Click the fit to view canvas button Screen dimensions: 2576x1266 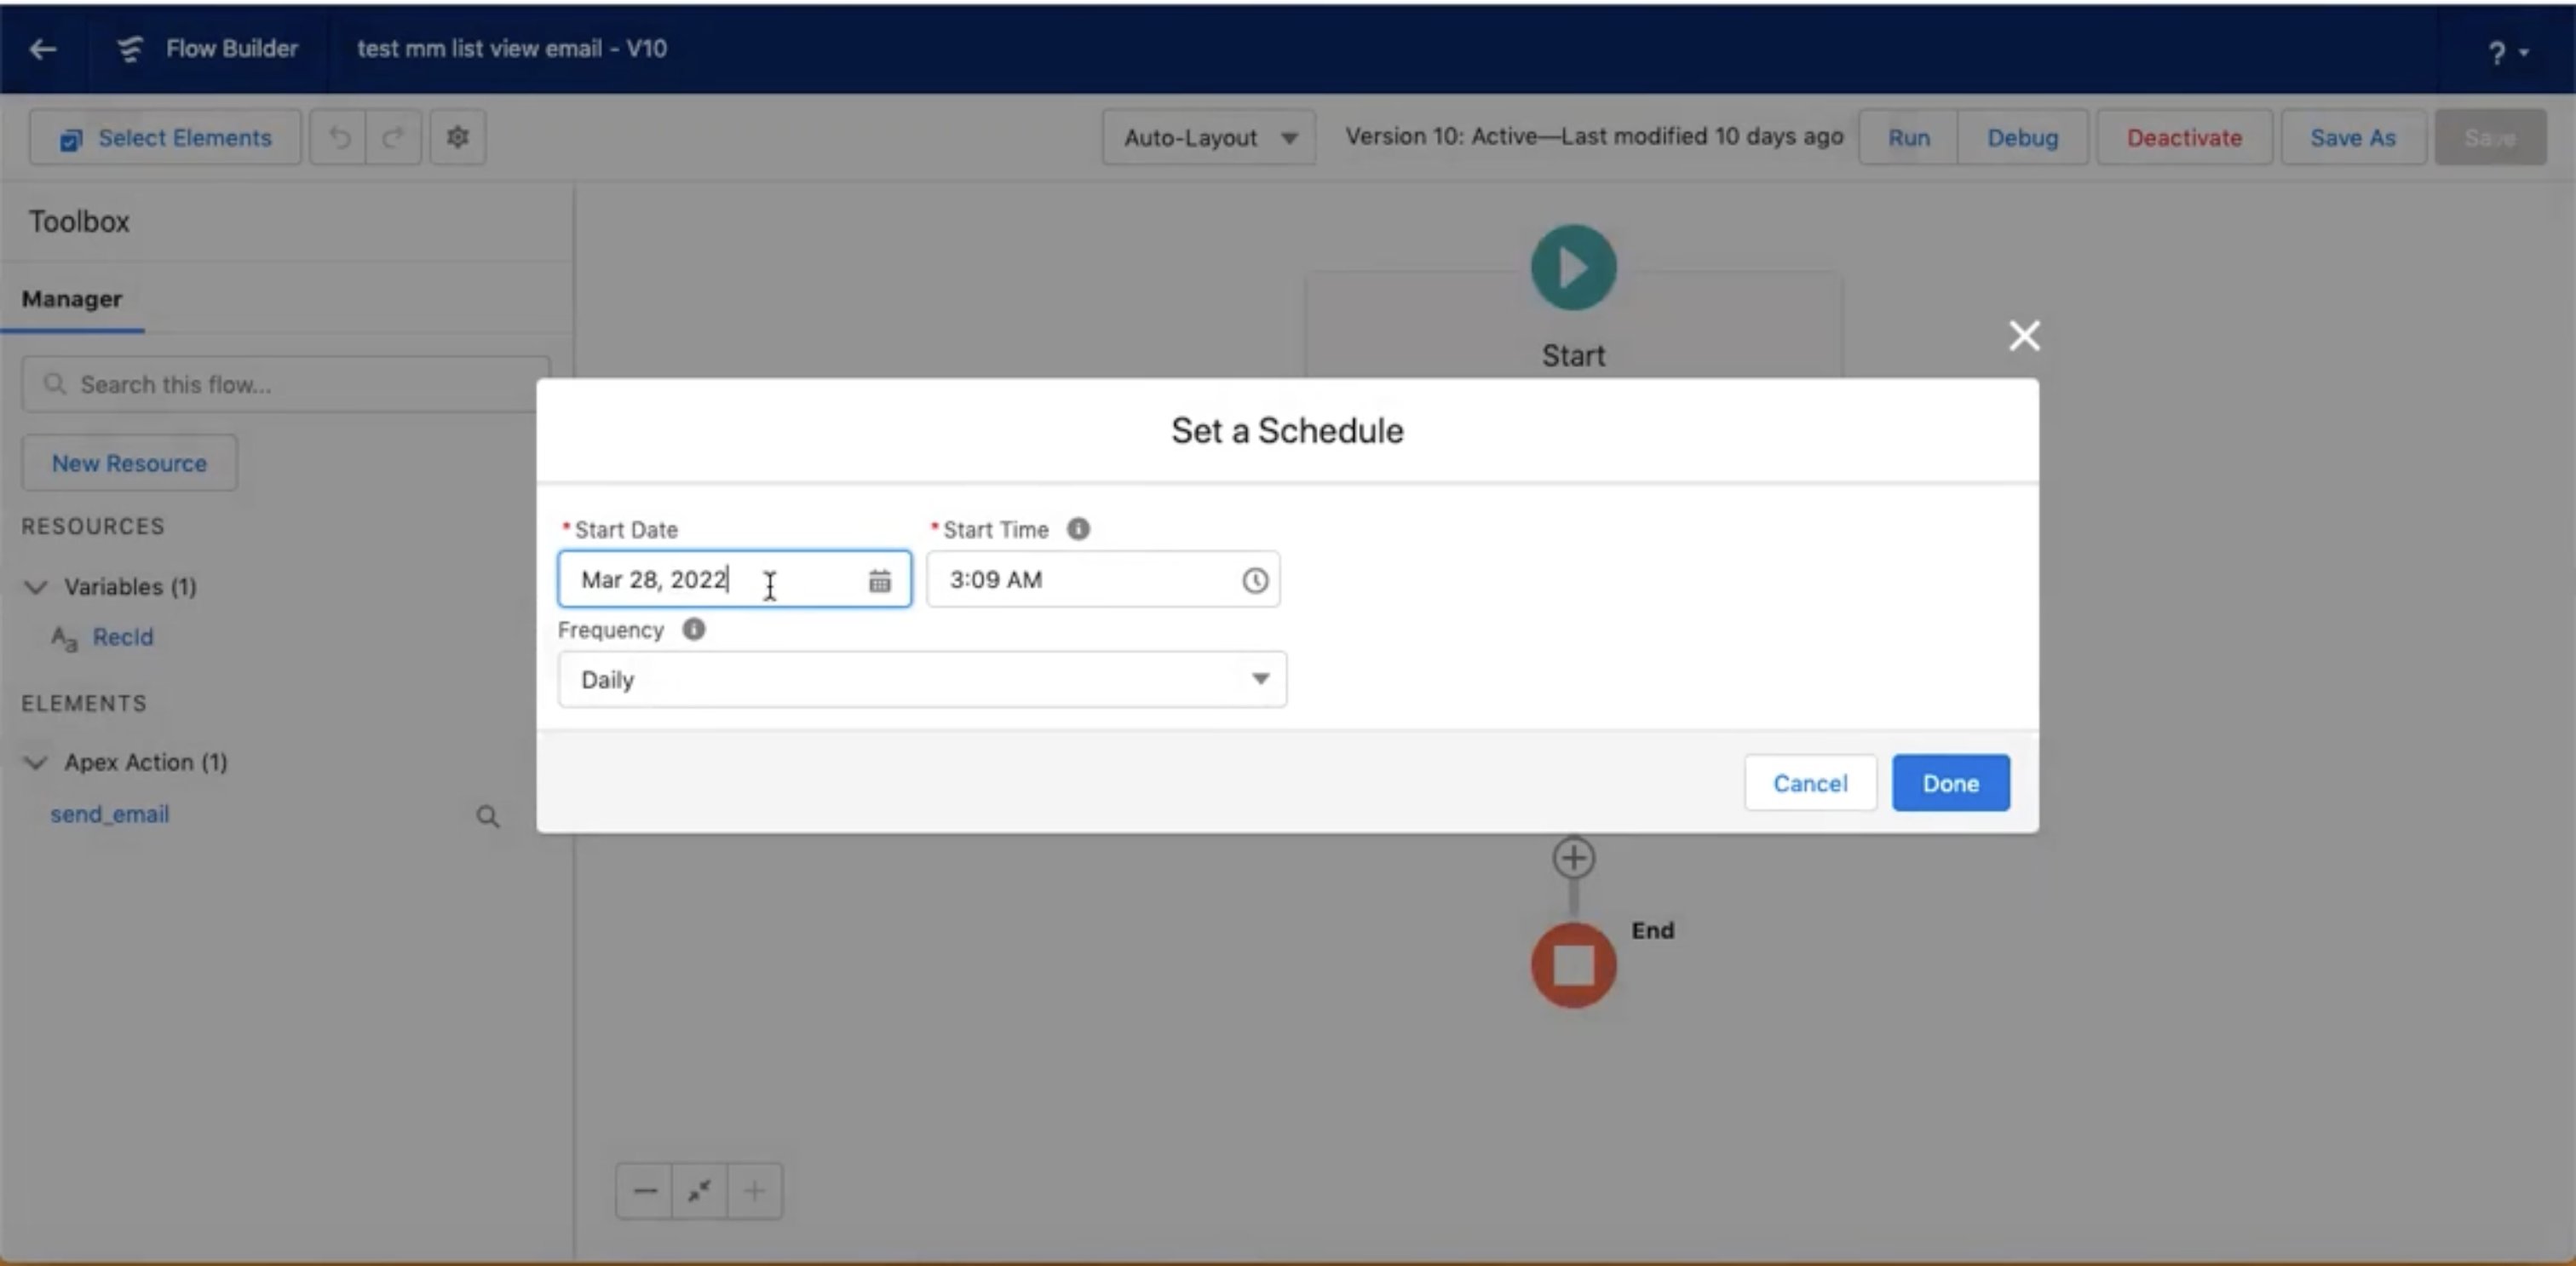tap(699, 1191)
